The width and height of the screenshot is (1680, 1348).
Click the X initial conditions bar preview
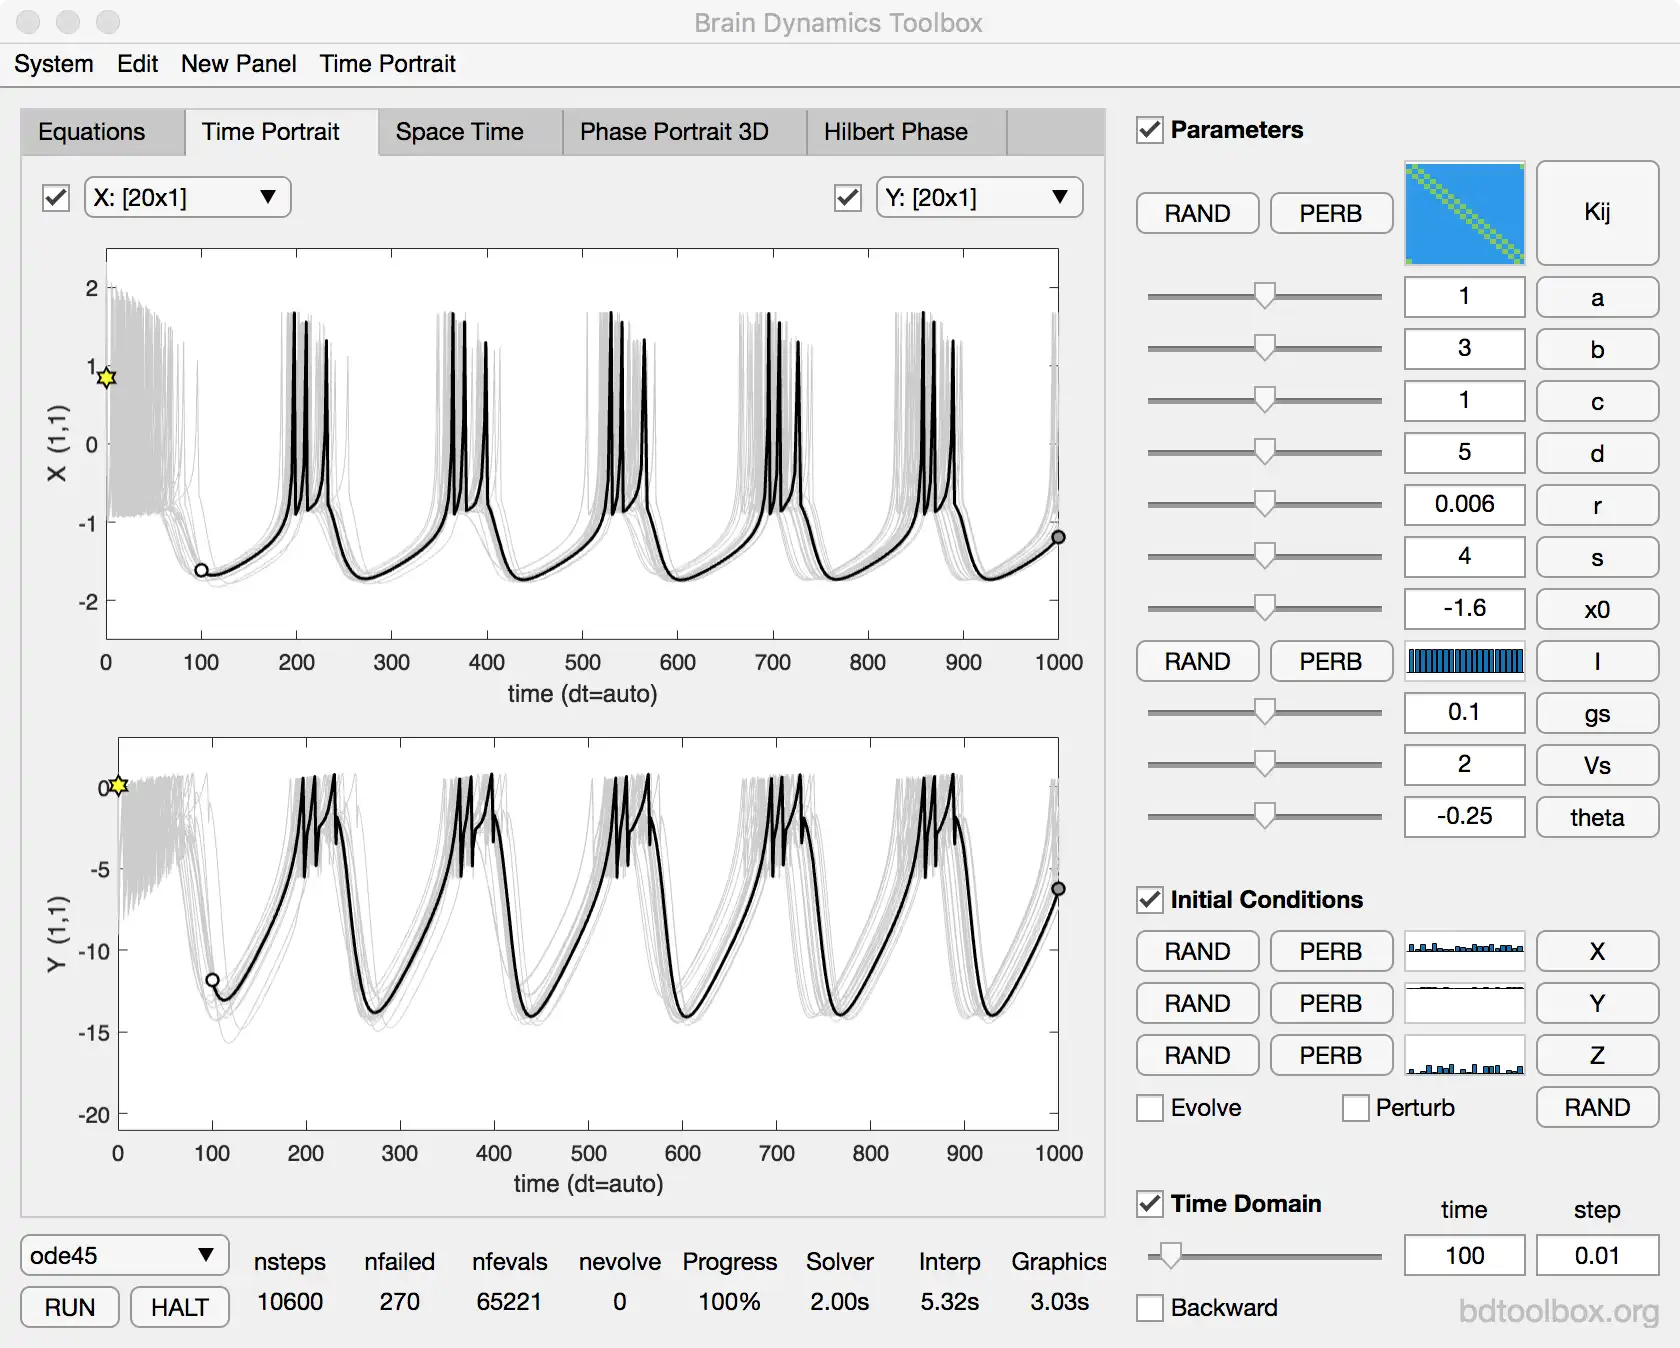1464,951
